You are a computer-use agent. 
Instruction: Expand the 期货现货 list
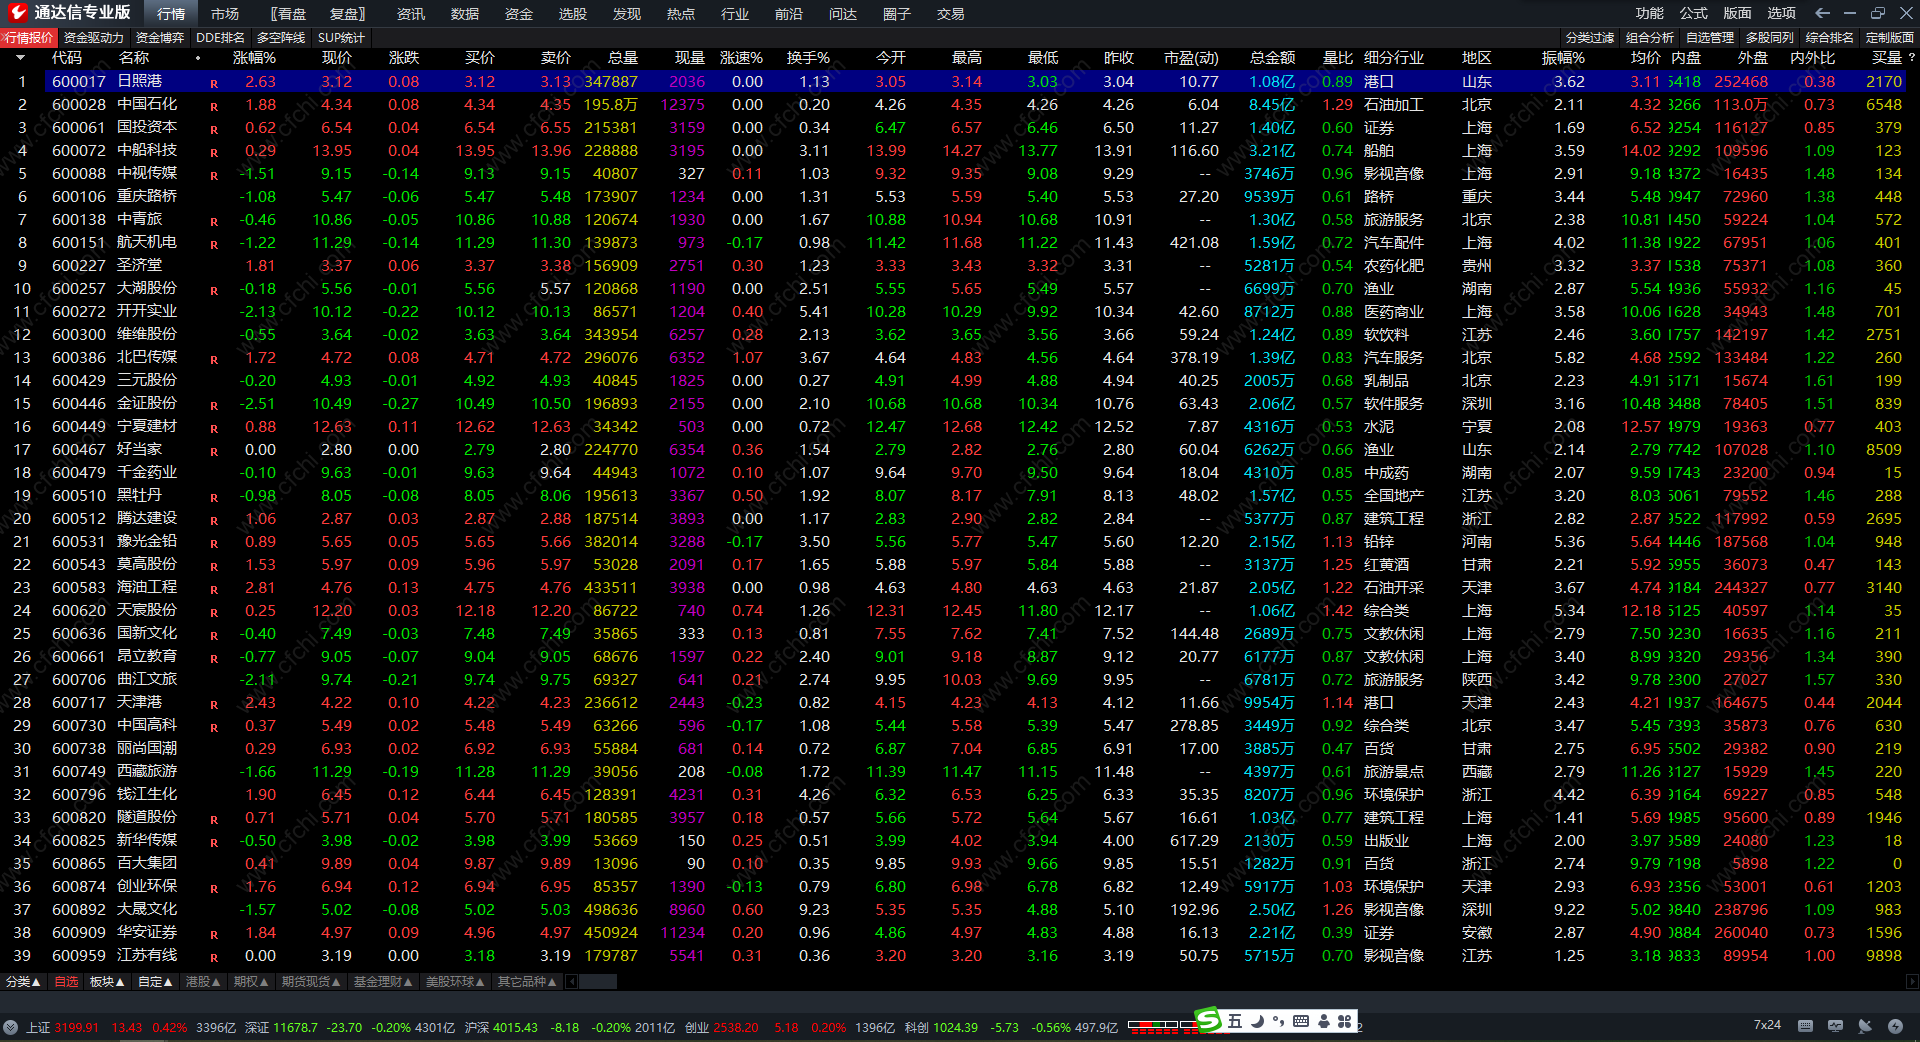coord(311,982)
